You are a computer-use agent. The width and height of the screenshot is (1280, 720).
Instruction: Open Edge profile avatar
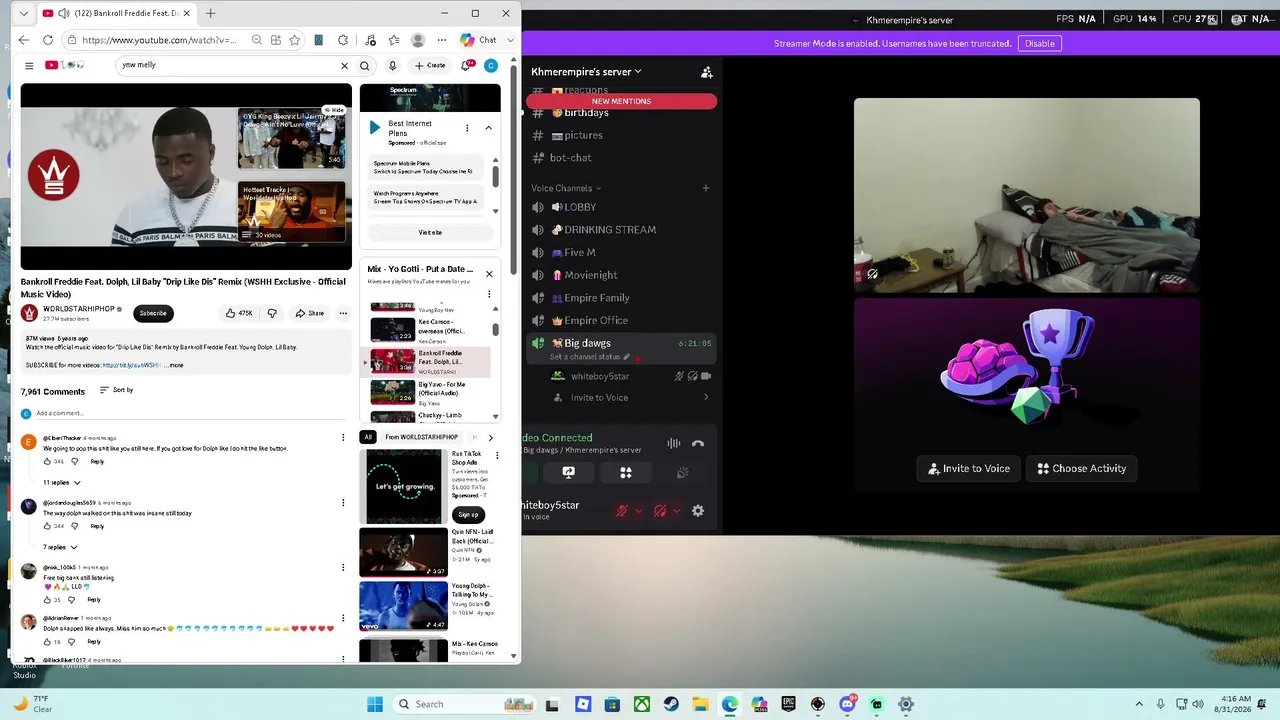pos(418,40)
